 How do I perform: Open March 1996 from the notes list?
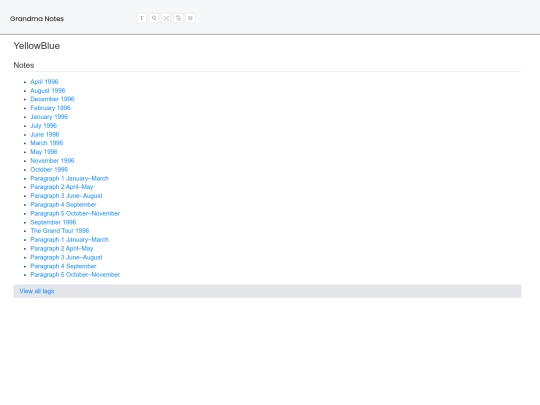pos(46,143)
